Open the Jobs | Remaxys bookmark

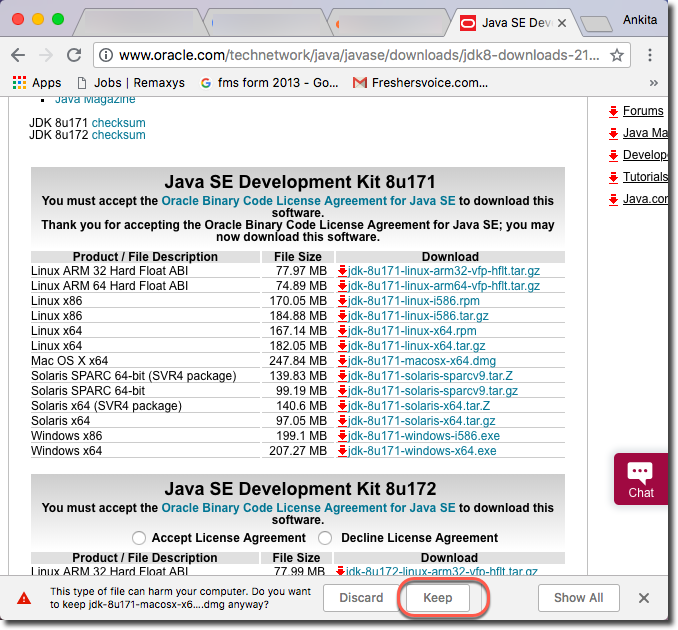(131, 83)
